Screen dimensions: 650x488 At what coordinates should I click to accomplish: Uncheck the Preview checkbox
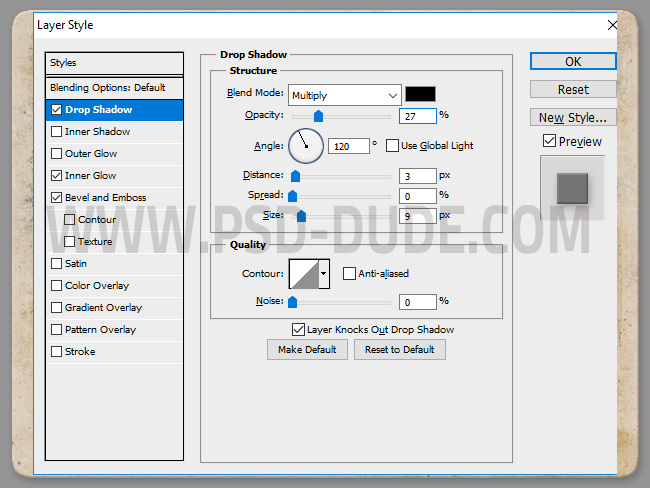549,141
